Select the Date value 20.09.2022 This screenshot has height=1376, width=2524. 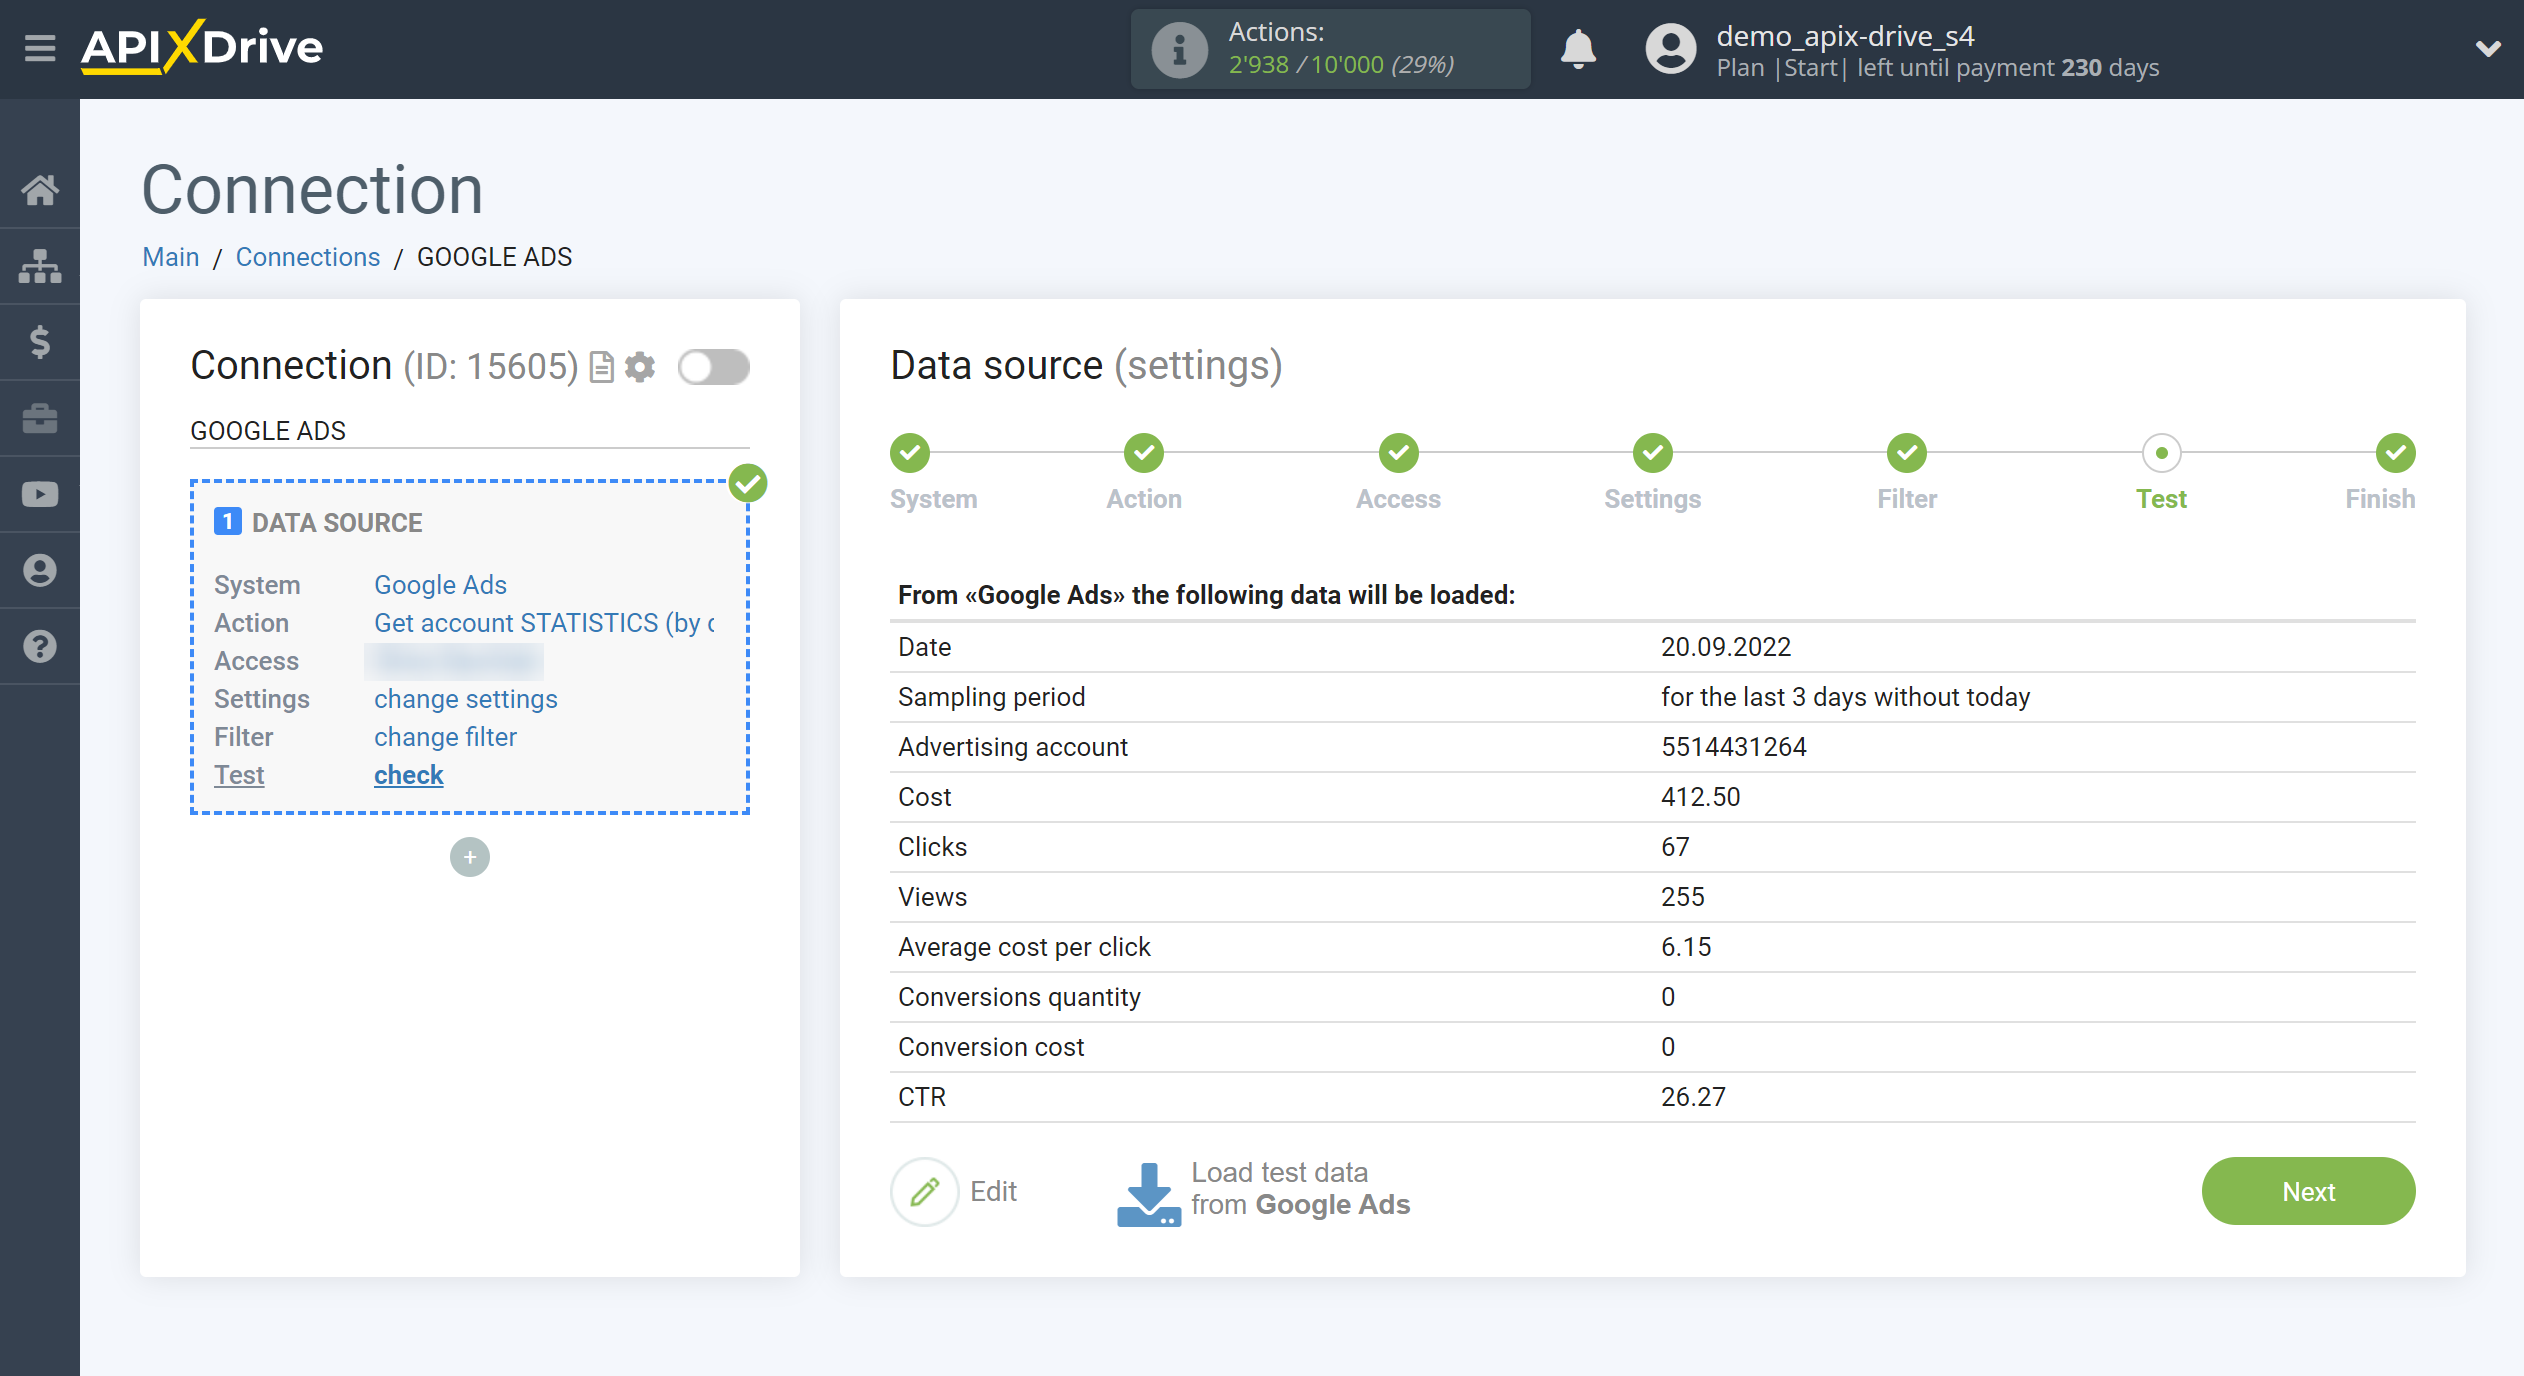(x=1726, y=647)
